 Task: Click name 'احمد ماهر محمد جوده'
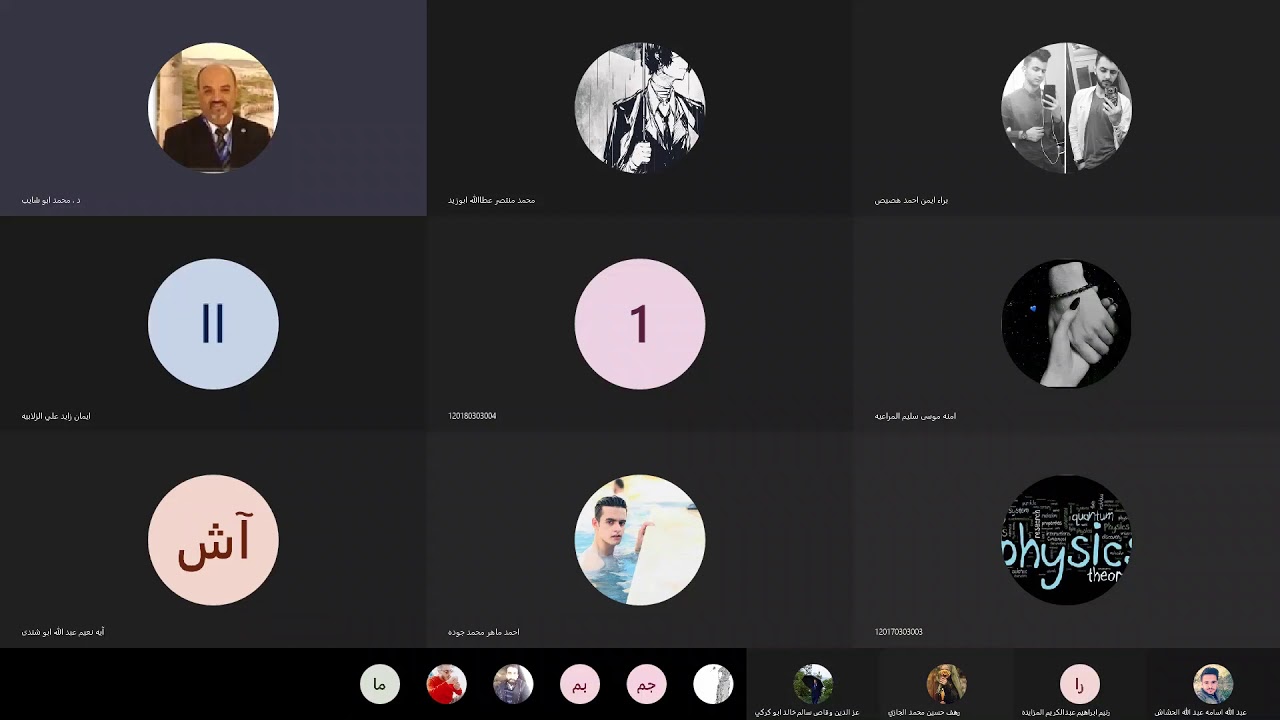point(483,632)
